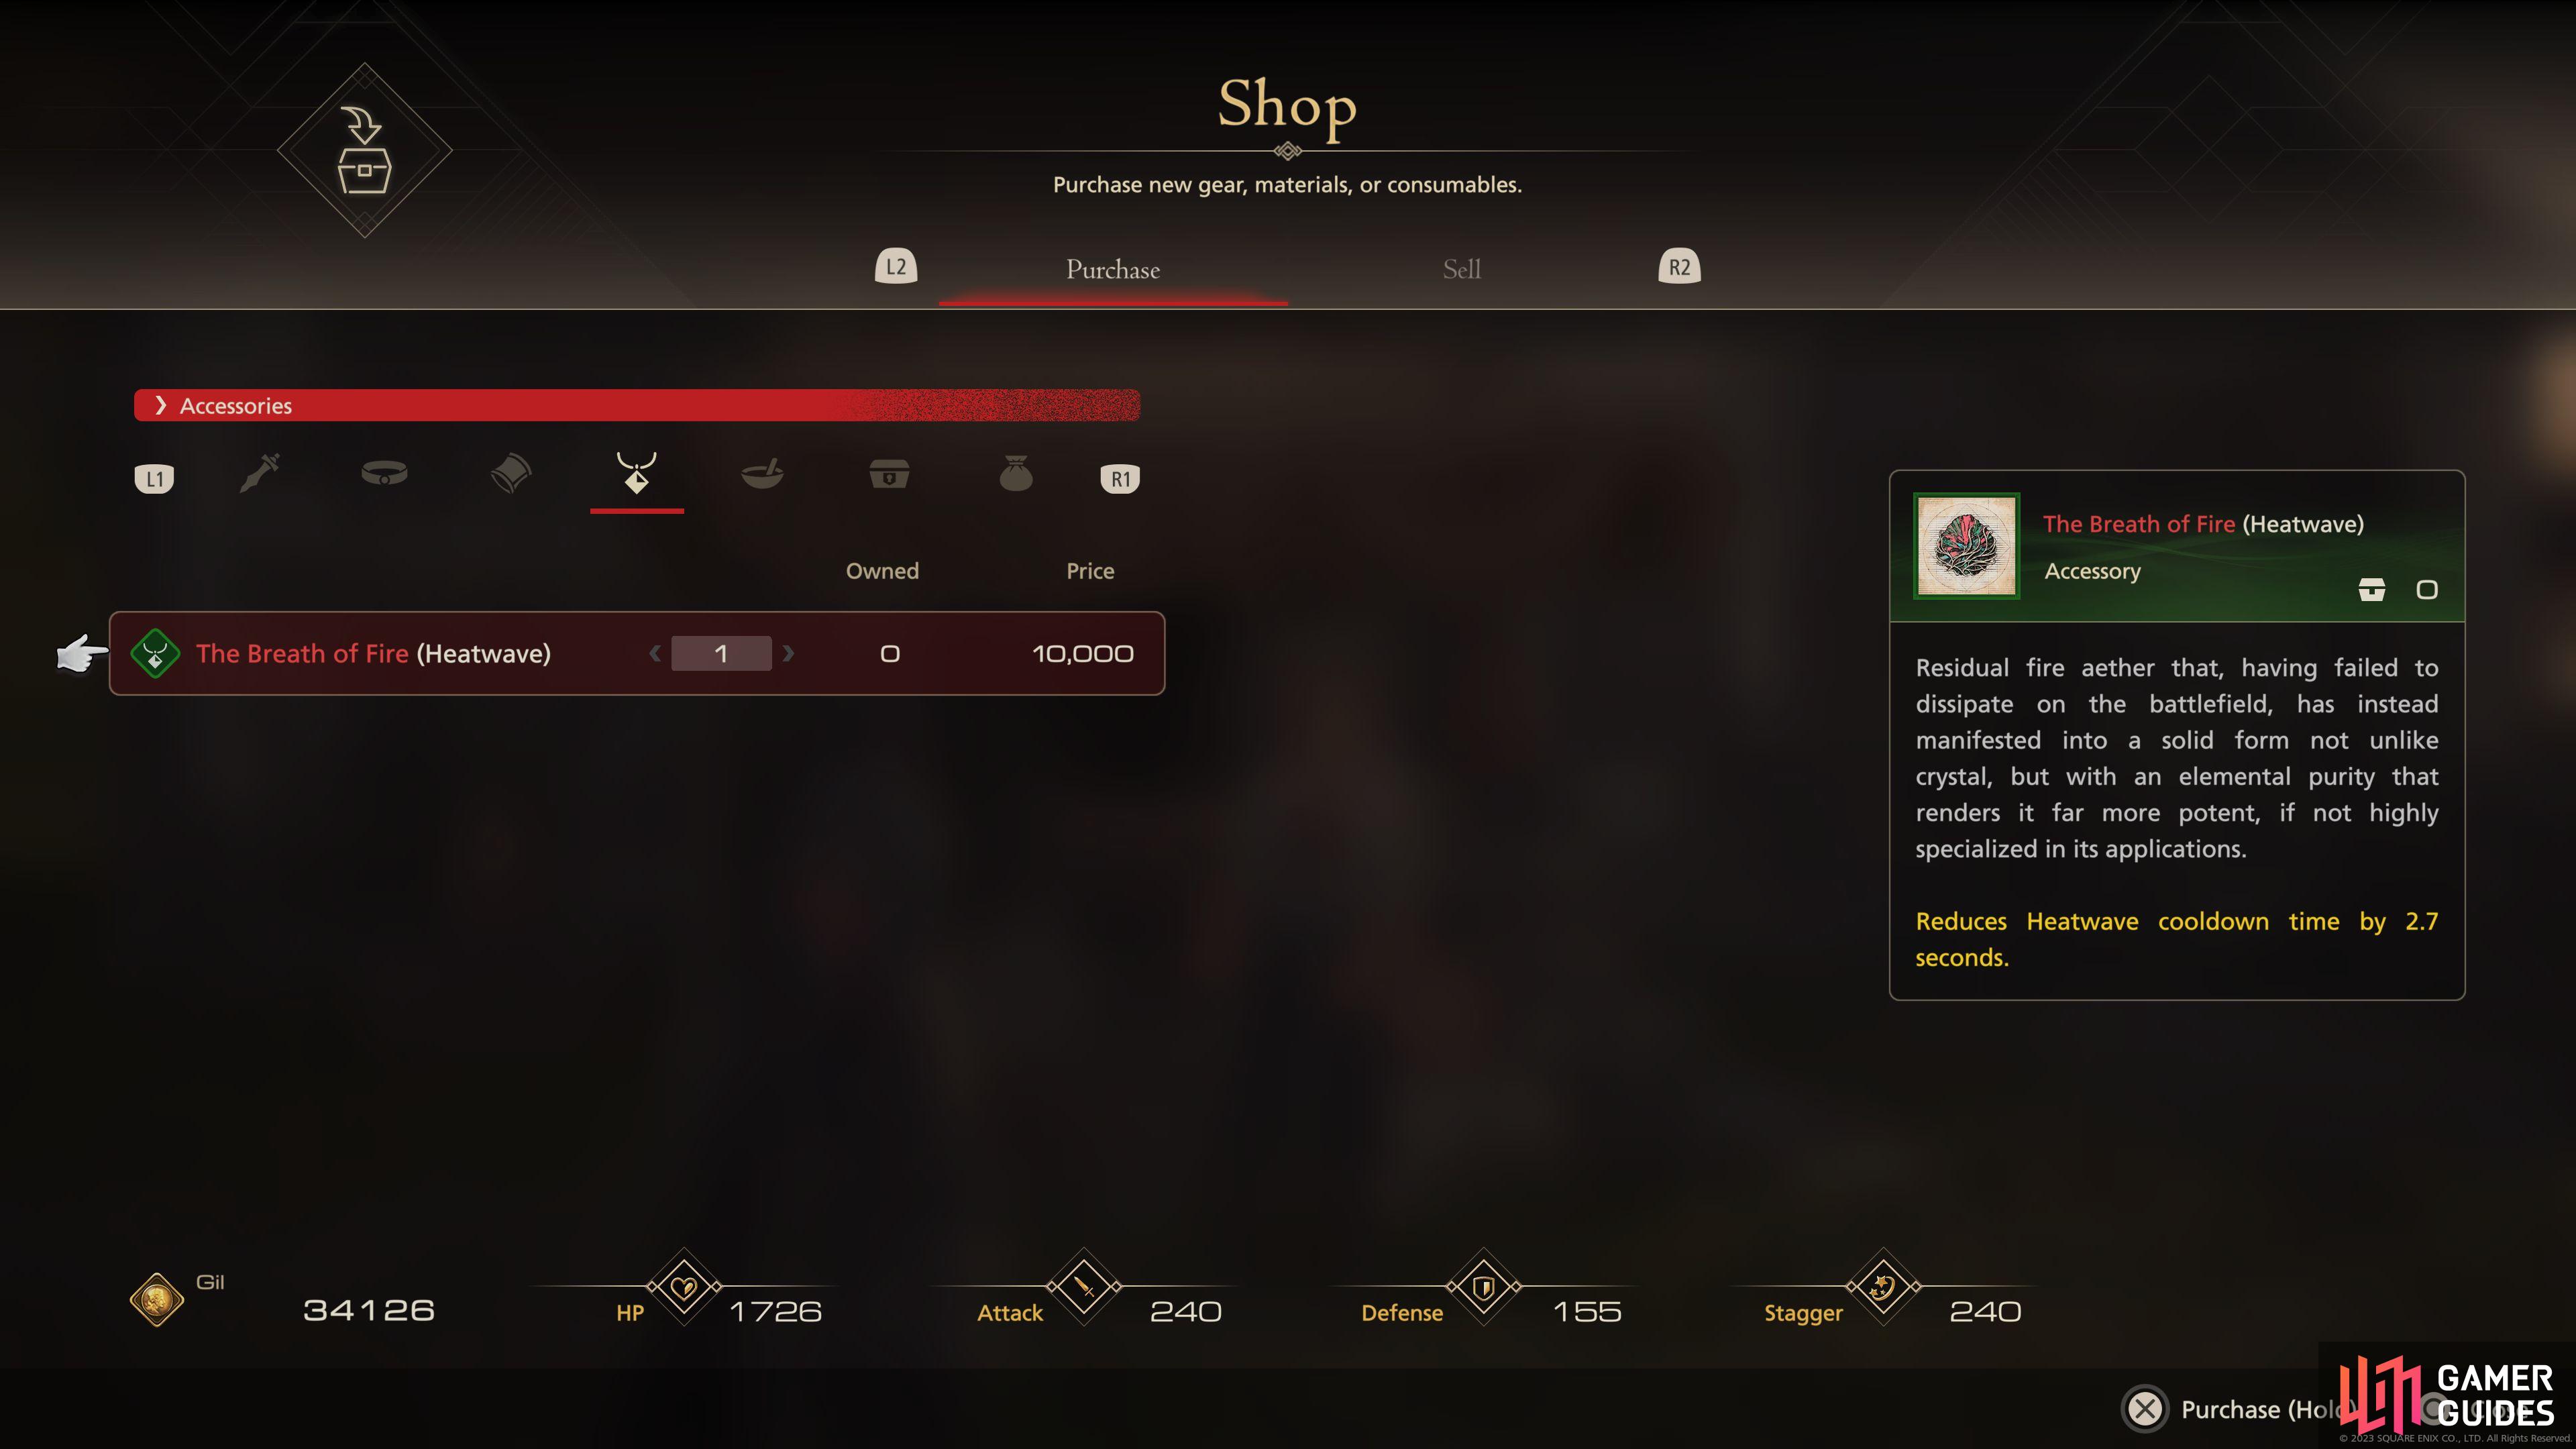
Task: Click the Gil coin icon
Action: tap(157, 1300)
